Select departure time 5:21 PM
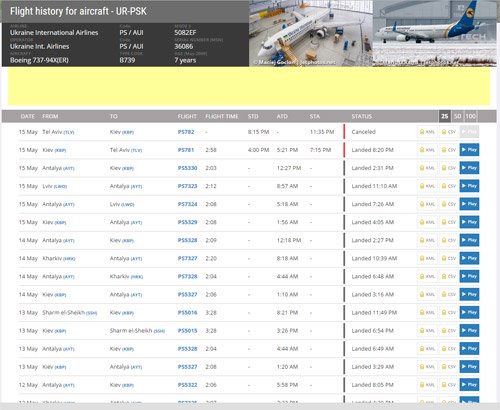The width and height of the screenshot is (500, 410). tap(287, 150)
